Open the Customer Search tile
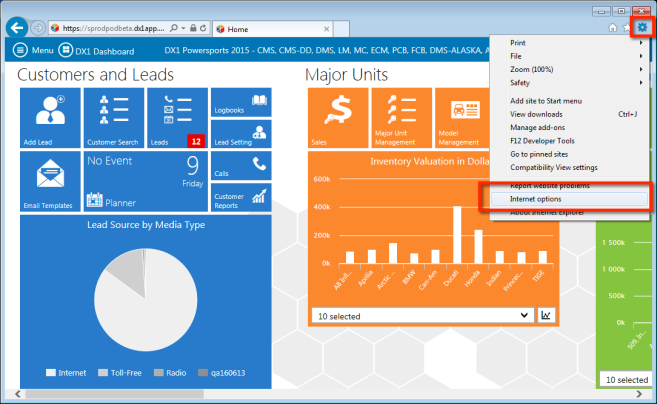Viewport: 657px width, 404px height. (x=114, y=118)
